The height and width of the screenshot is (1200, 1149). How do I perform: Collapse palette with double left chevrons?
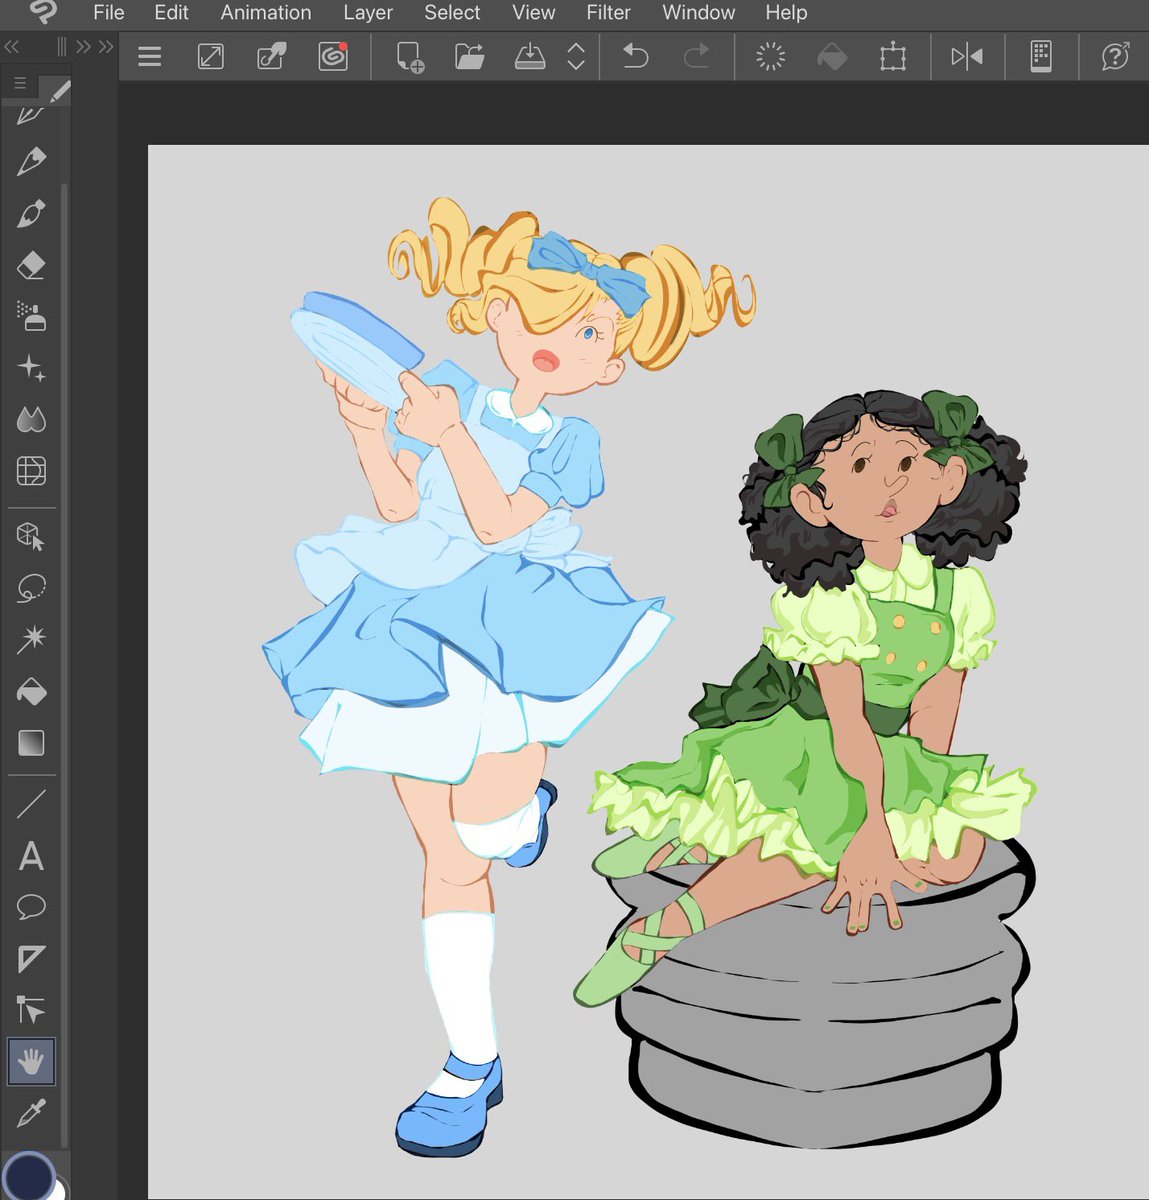[x=12, y=47]
